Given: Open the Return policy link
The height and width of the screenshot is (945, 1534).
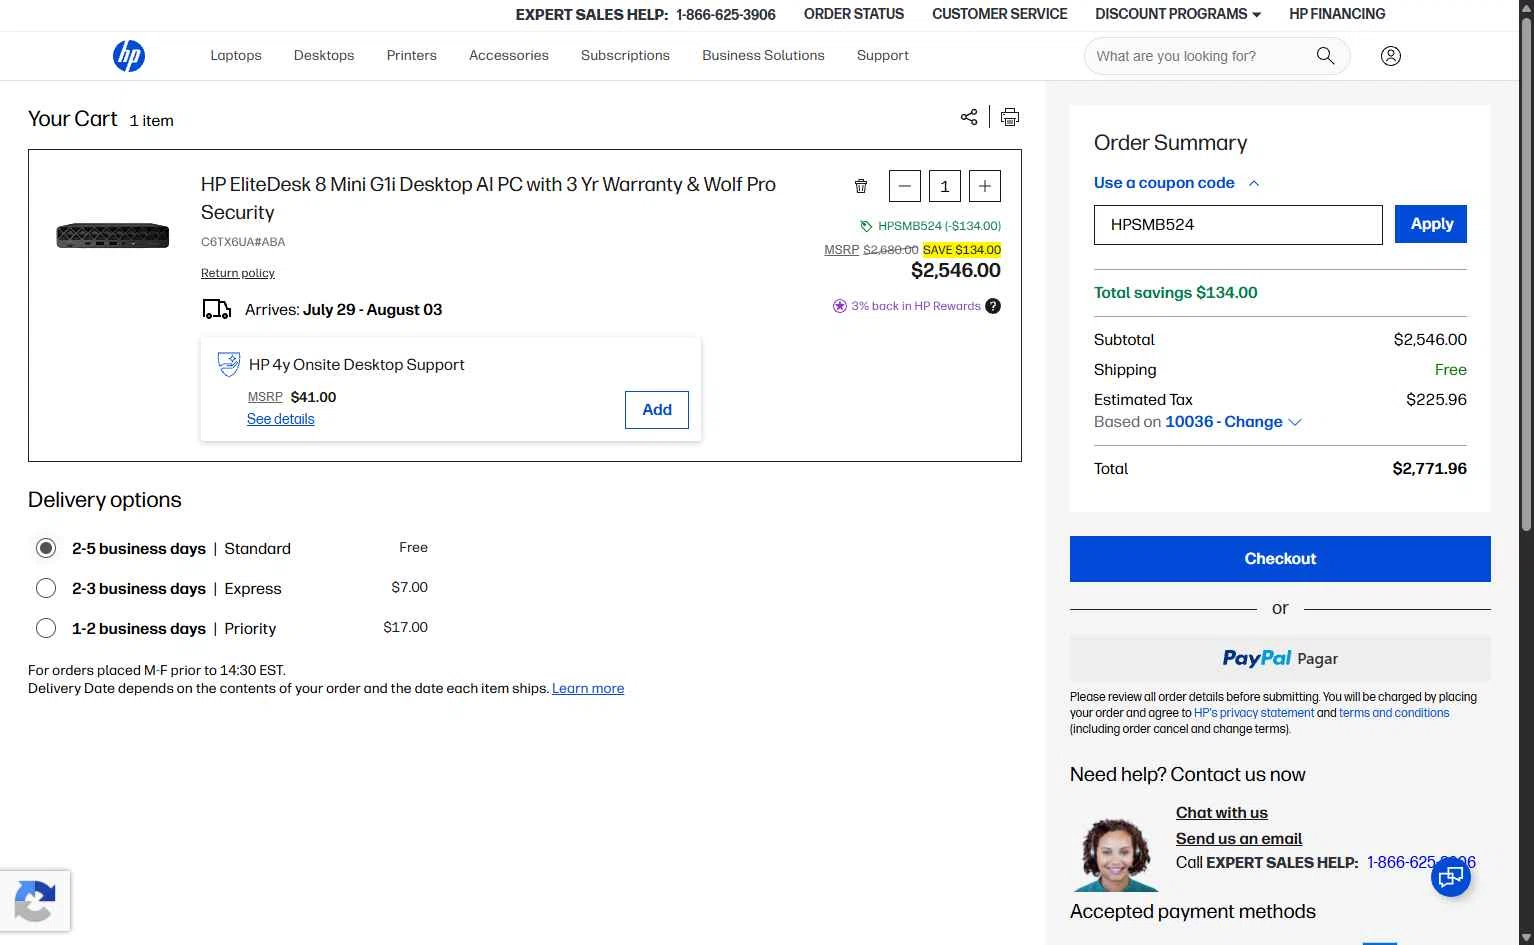Looking at the screenshot, I should click(x=238, y=273).
